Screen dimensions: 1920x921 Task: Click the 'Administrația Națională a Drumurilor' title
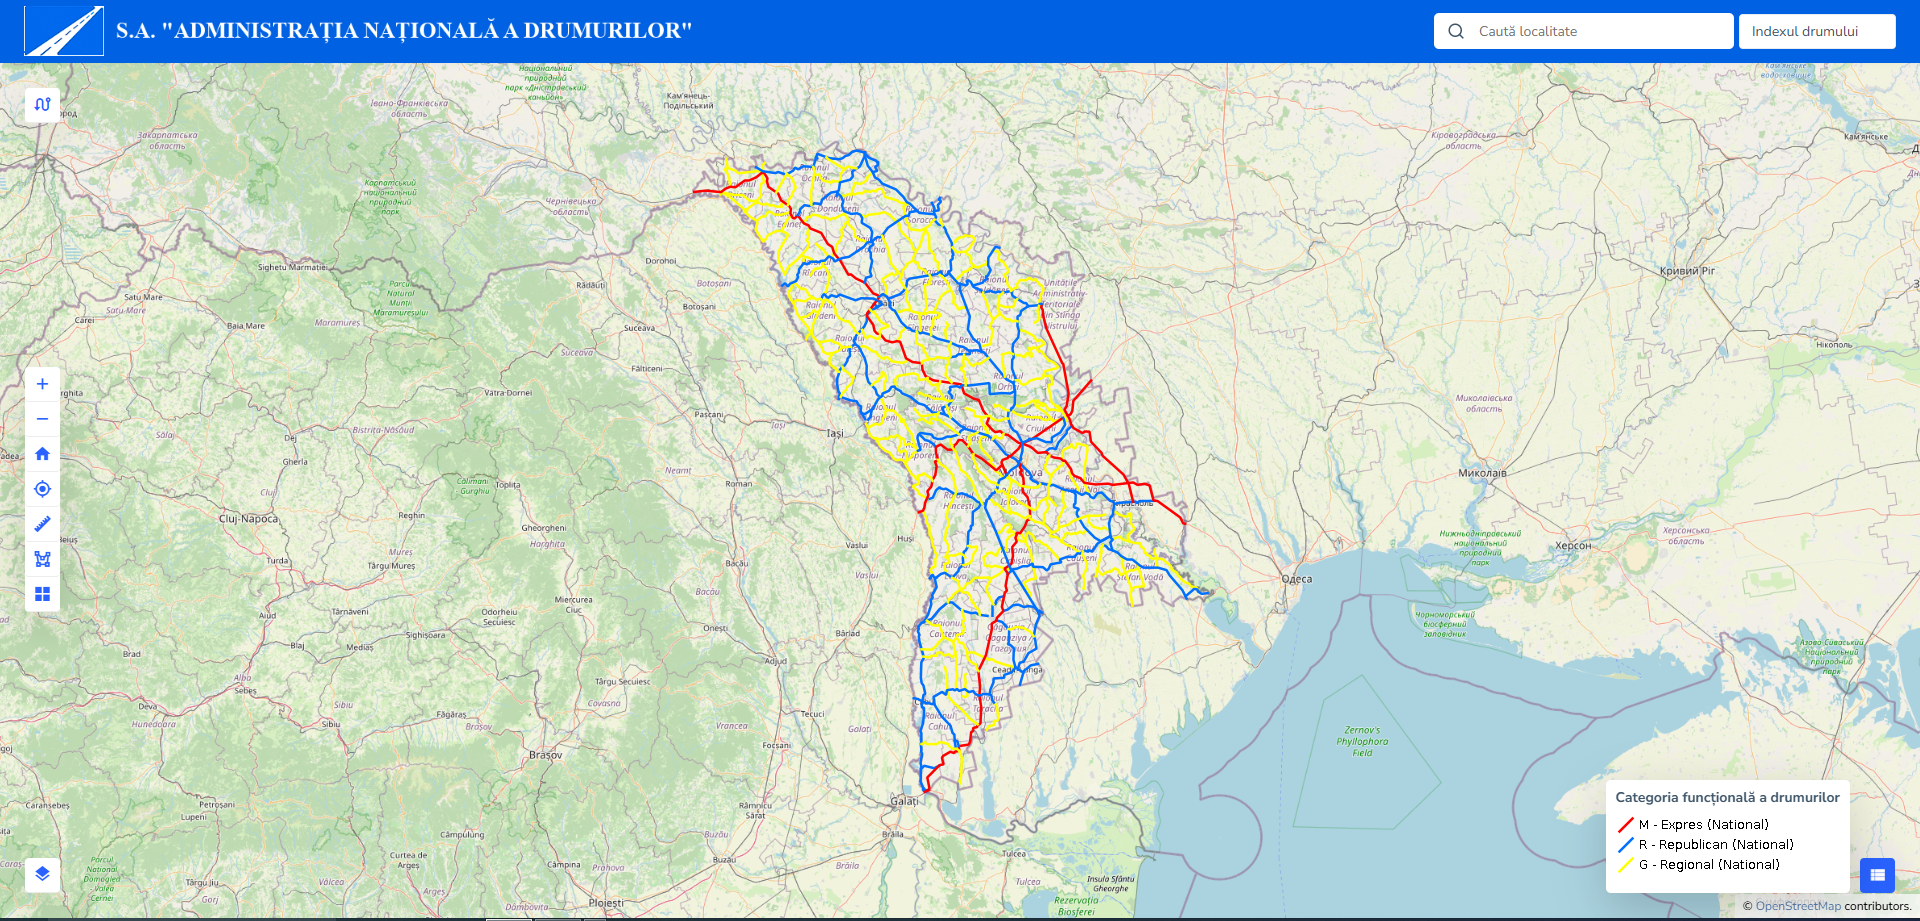tap(404, 31)
